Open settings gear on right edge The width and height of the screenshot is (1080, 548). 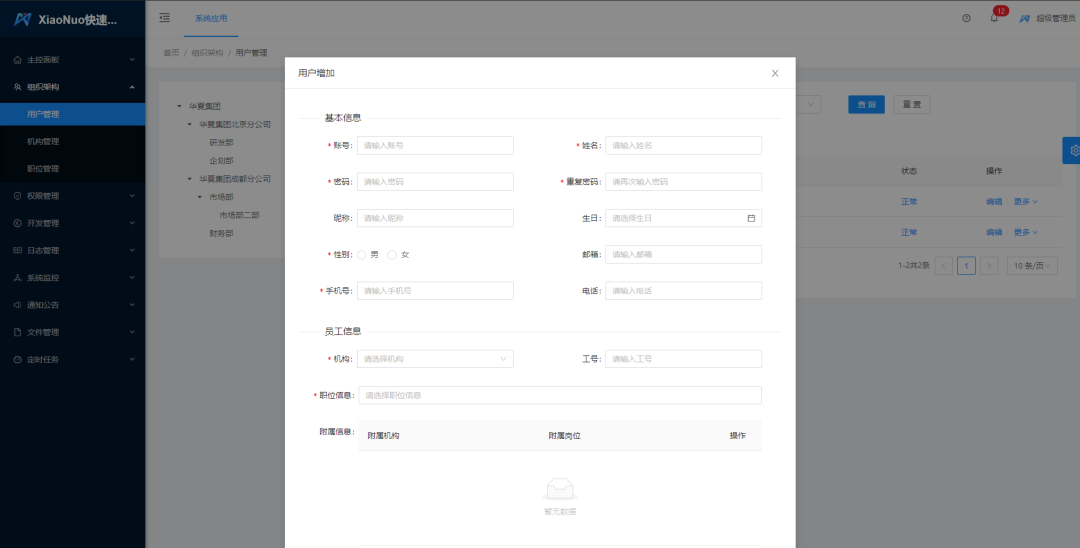1072,150
